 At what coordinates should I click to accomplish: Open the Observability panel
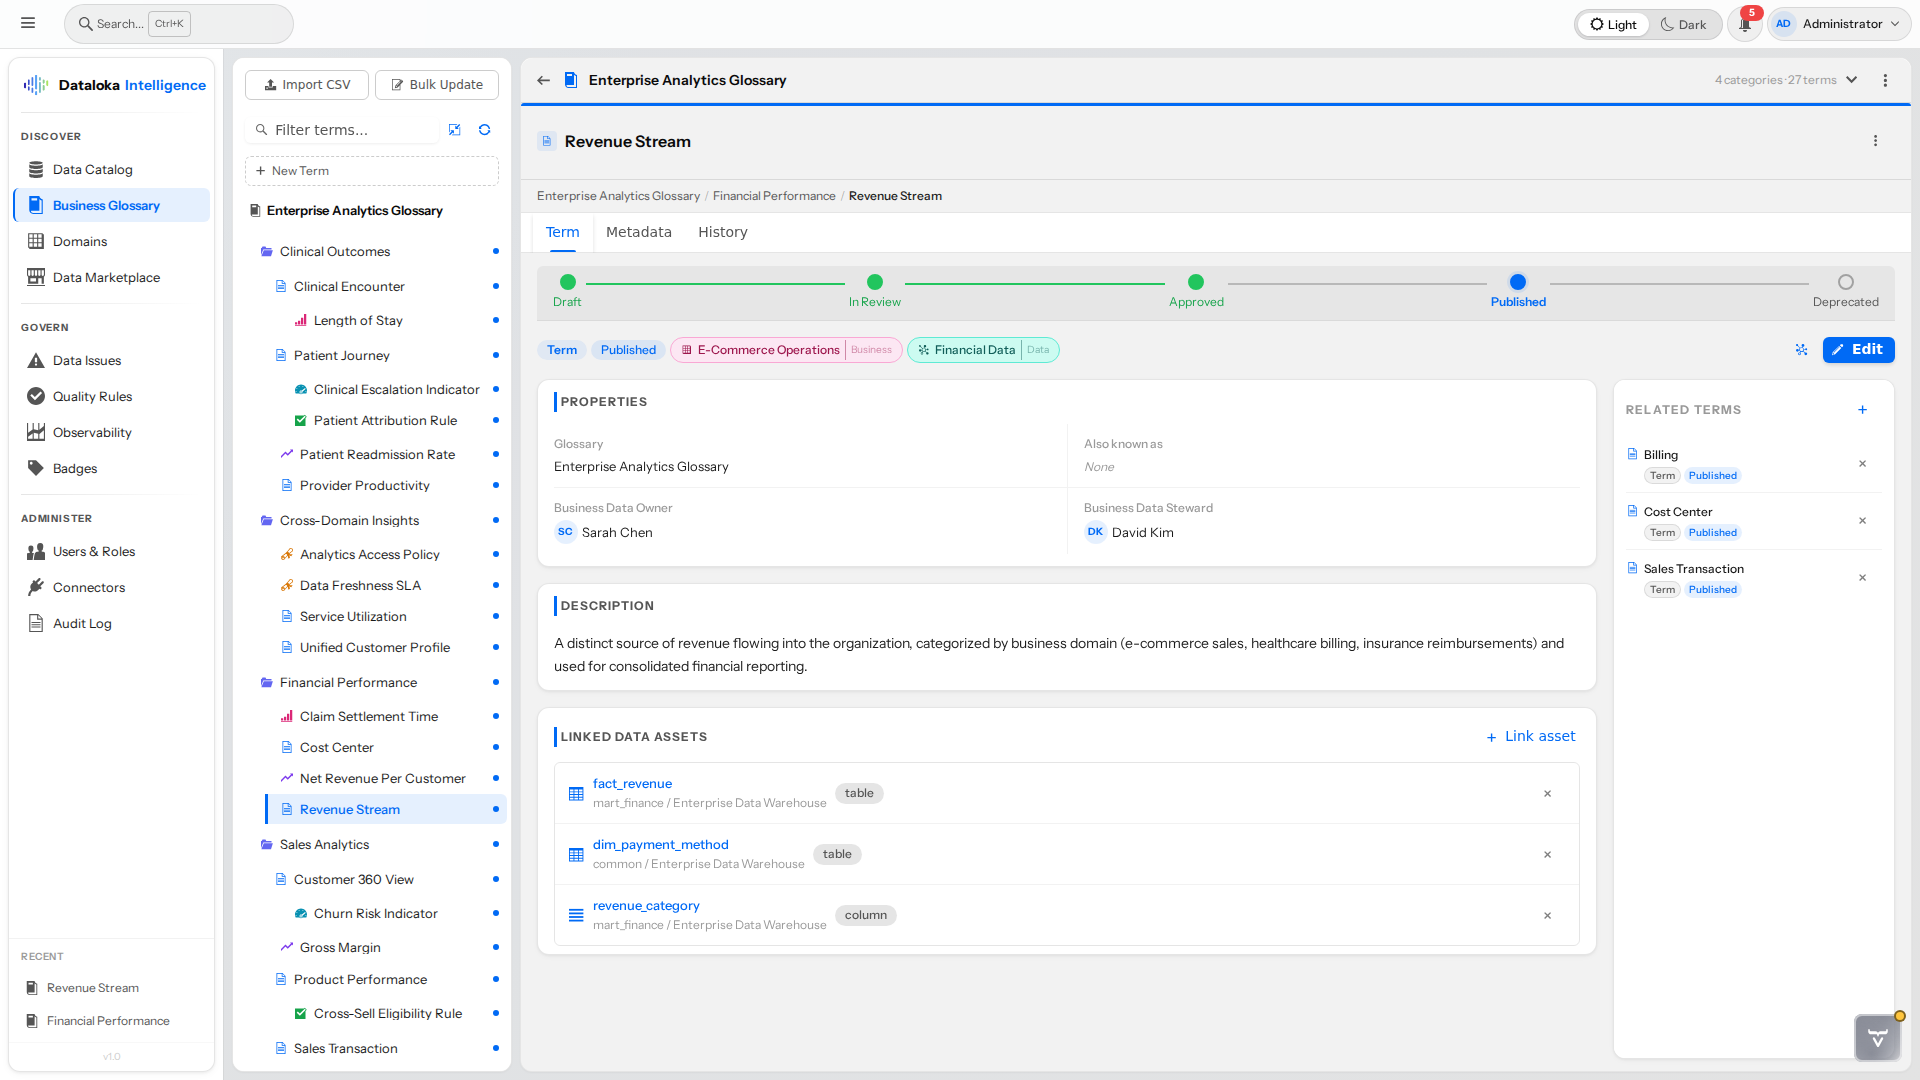click(x=91, y=432)
